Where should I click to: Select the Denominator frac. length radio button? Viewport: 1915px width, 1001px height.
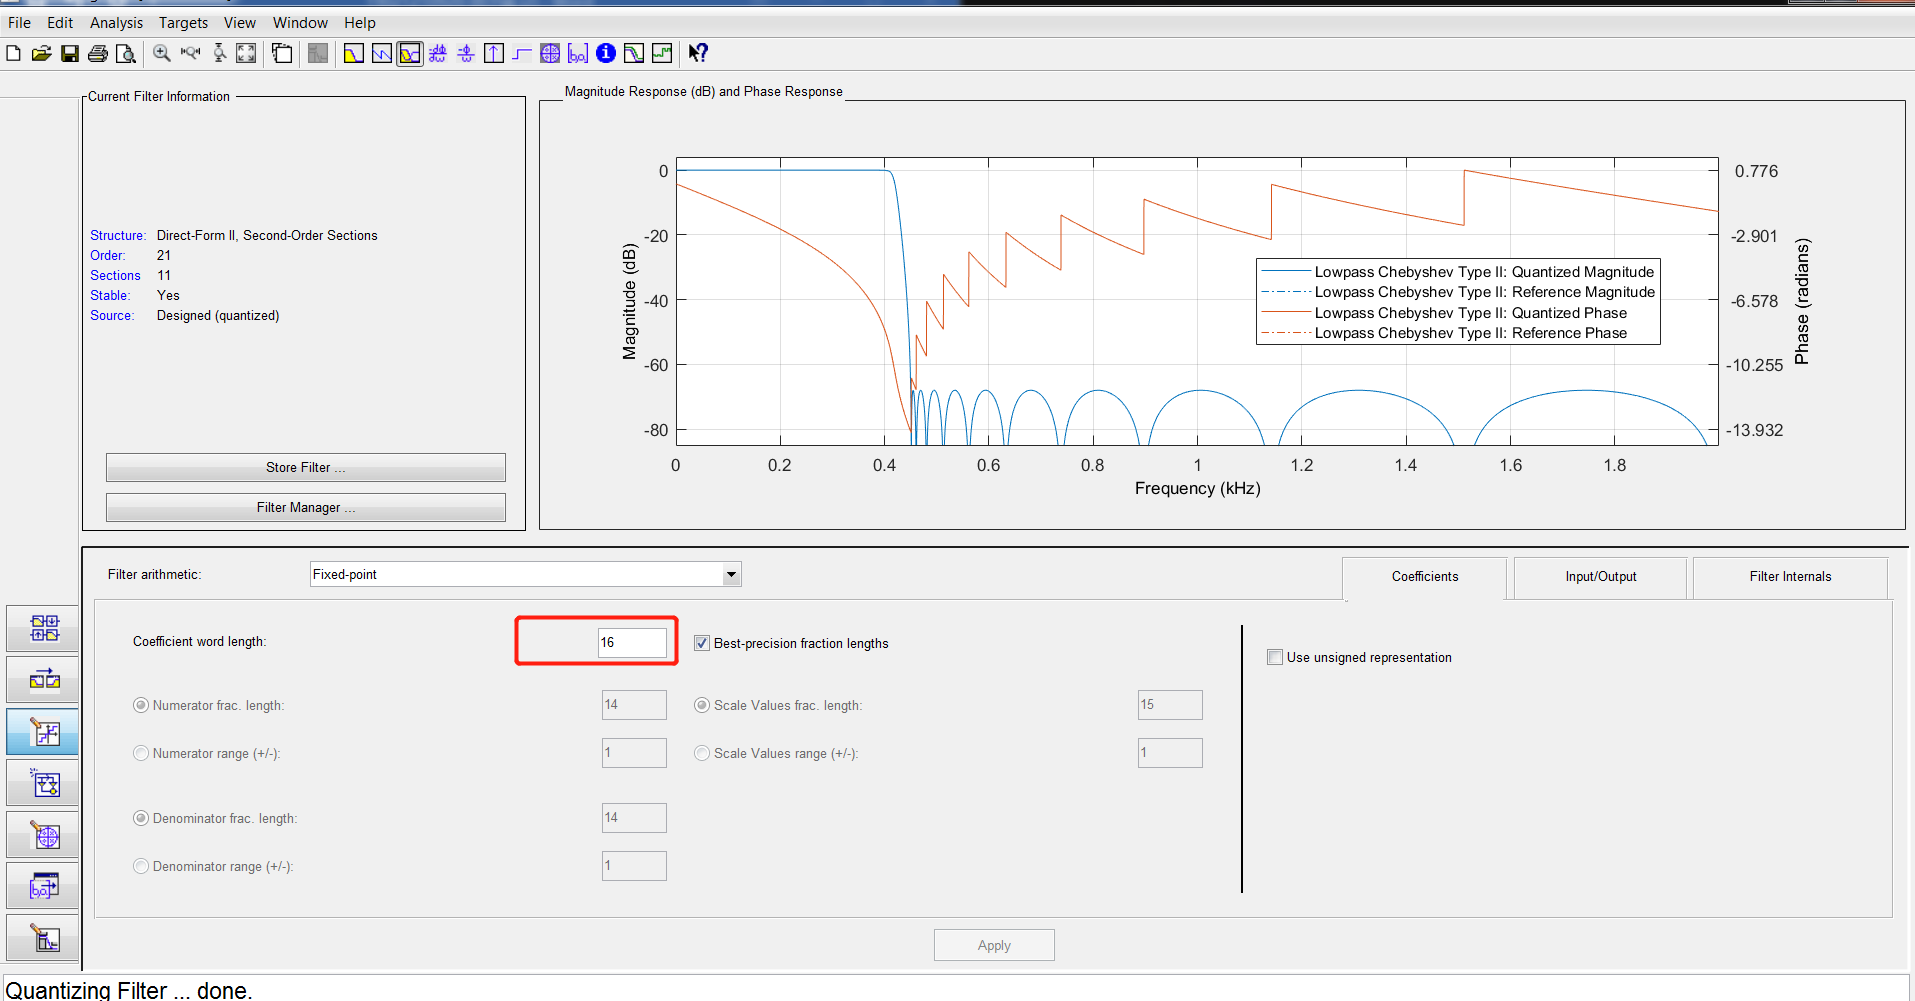[141, 818]
